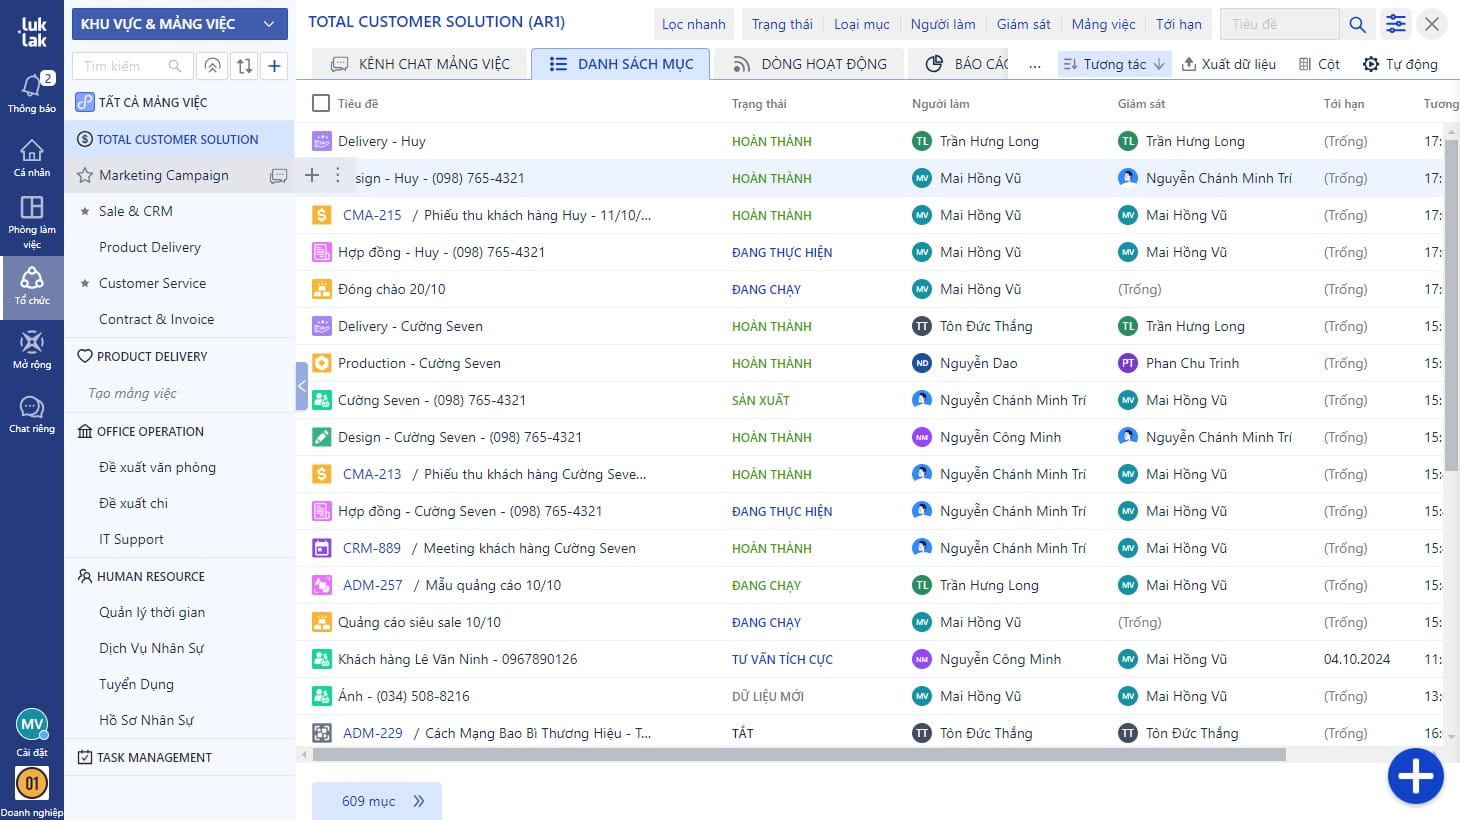Toggle the Tự động auto setting

tap(1399, 64)
